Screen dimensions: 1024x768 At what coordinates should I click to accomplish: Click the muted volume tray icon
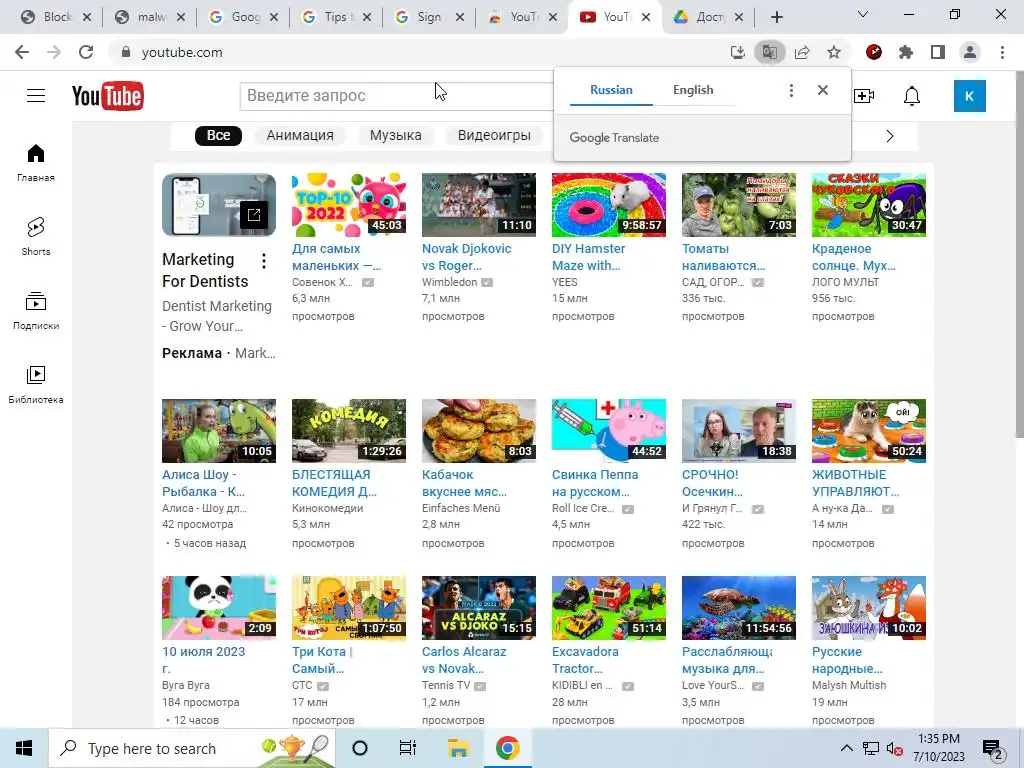894,748
